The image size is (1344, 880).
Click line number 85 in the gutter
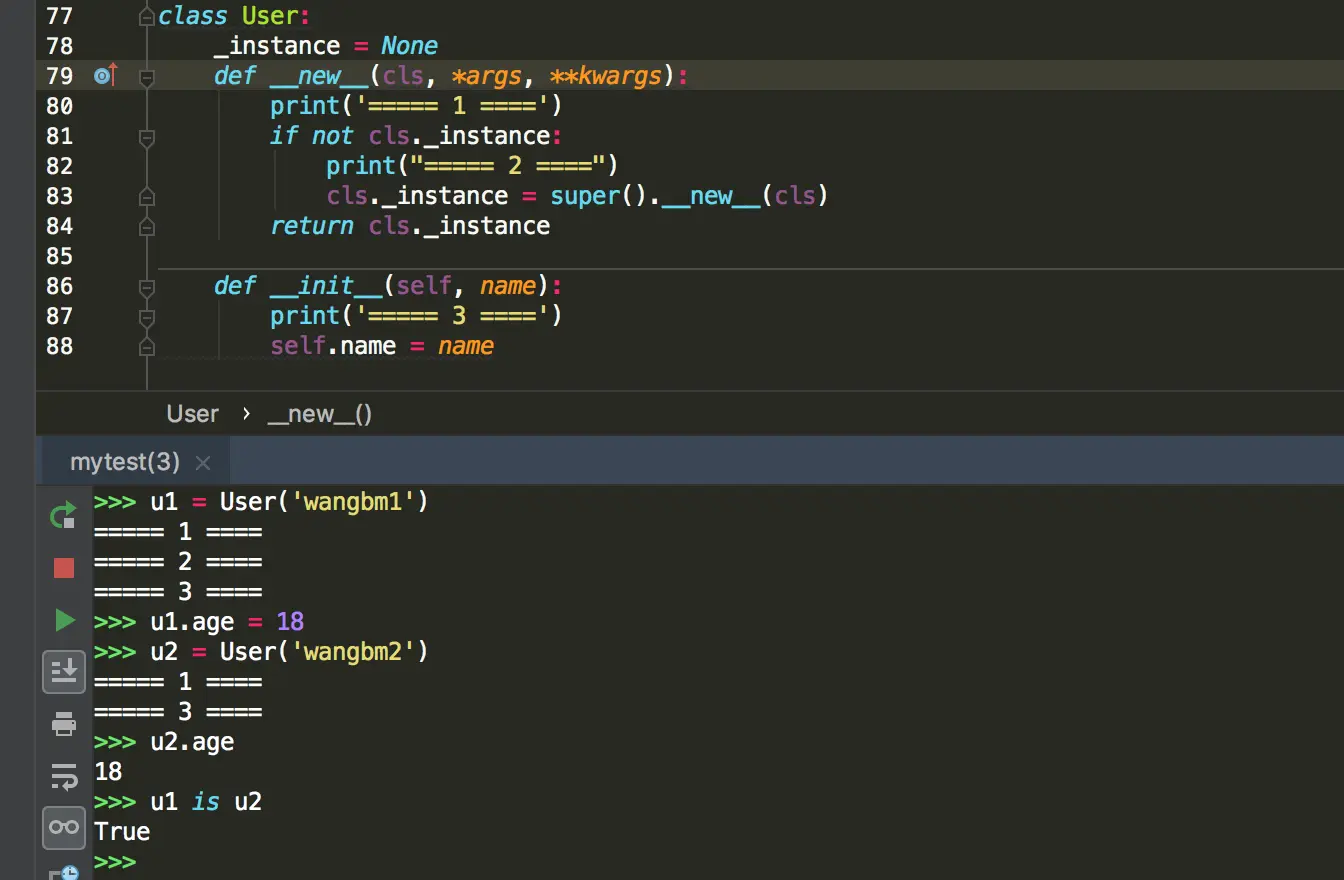tap(60, 256)
